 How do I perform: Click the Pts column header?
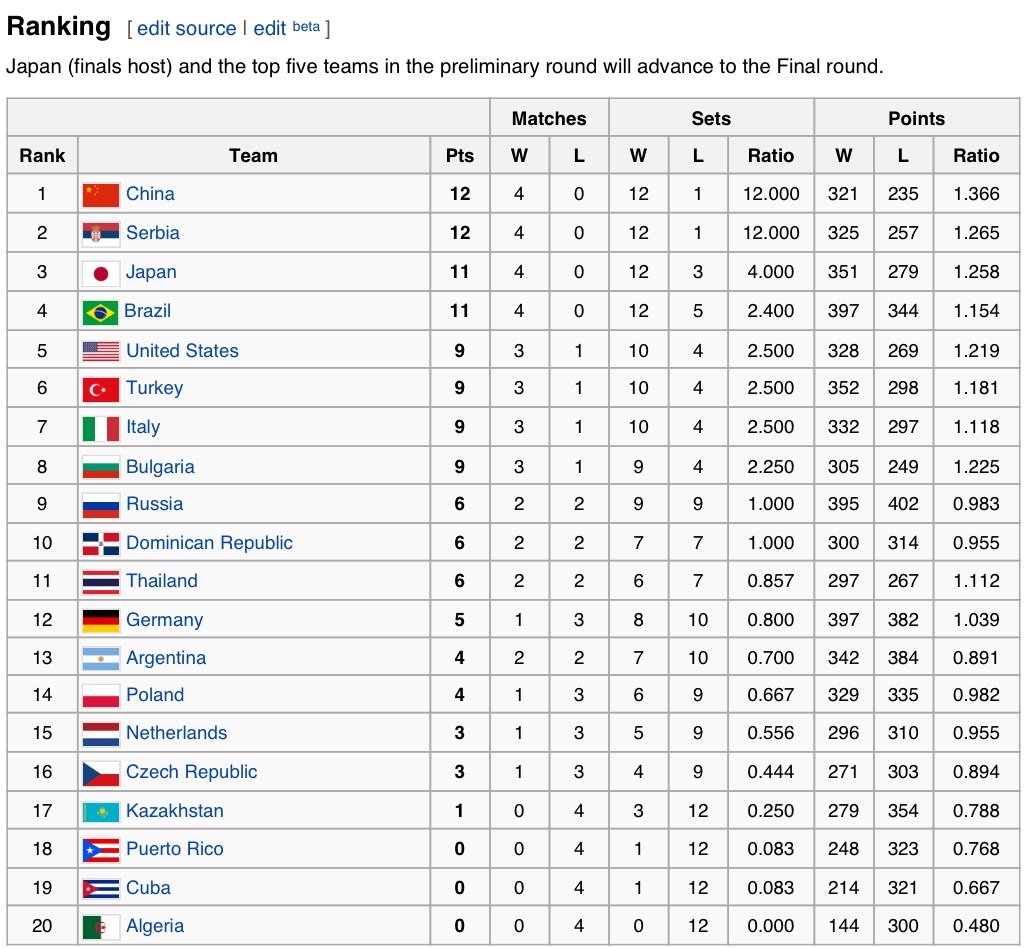pyautogui.click(x=460, y=156)
